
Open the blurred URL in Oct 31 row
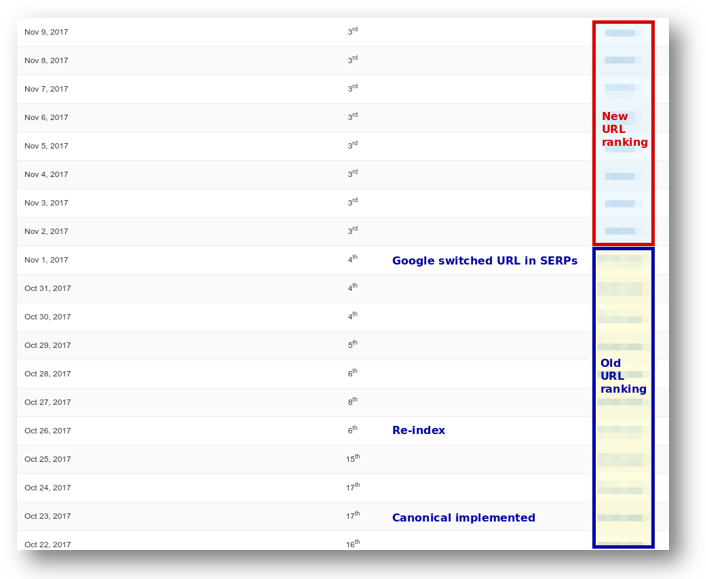coord(620,289)
